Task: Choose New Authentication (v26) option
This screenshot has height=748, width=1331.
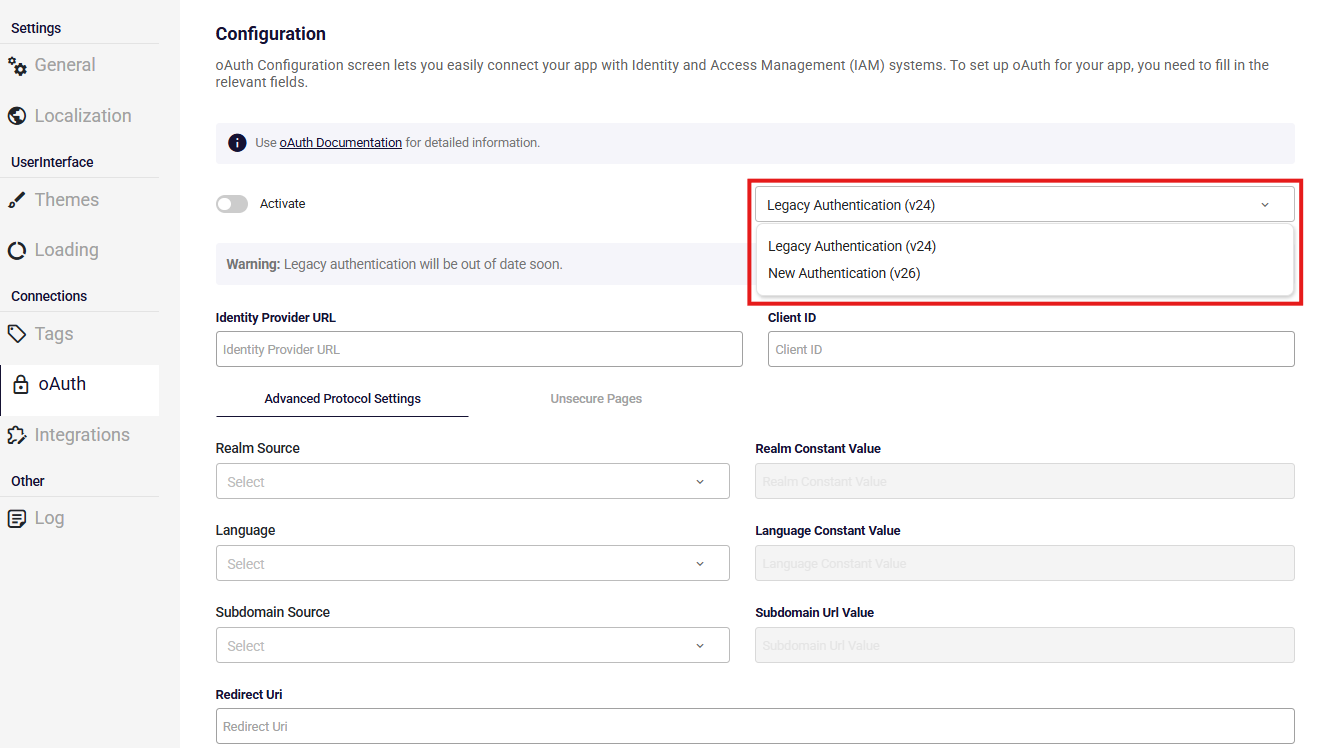Action: pos(844,273)
